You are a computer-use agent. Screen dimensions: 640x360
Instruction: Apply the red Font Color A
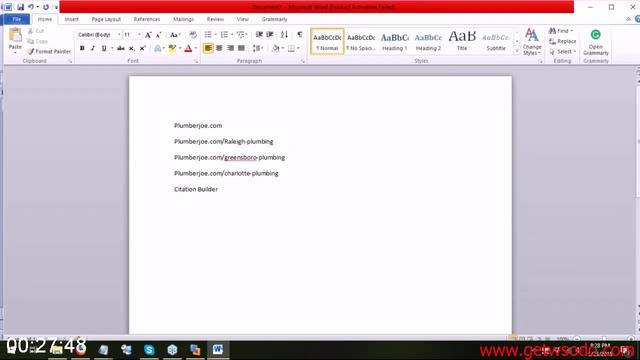(x=188, y=49)
